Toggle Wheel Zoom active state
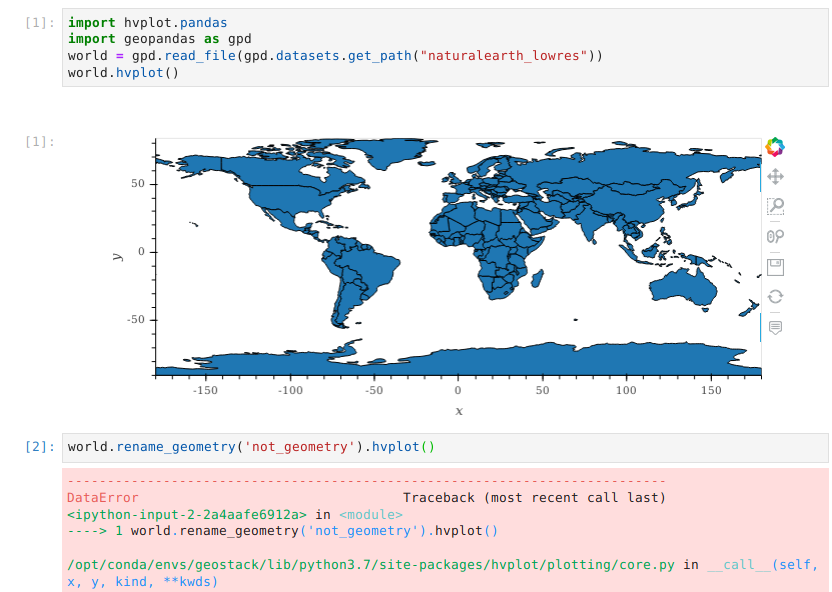This screenshot has height=592, width=832. click(x=773, y=236)
